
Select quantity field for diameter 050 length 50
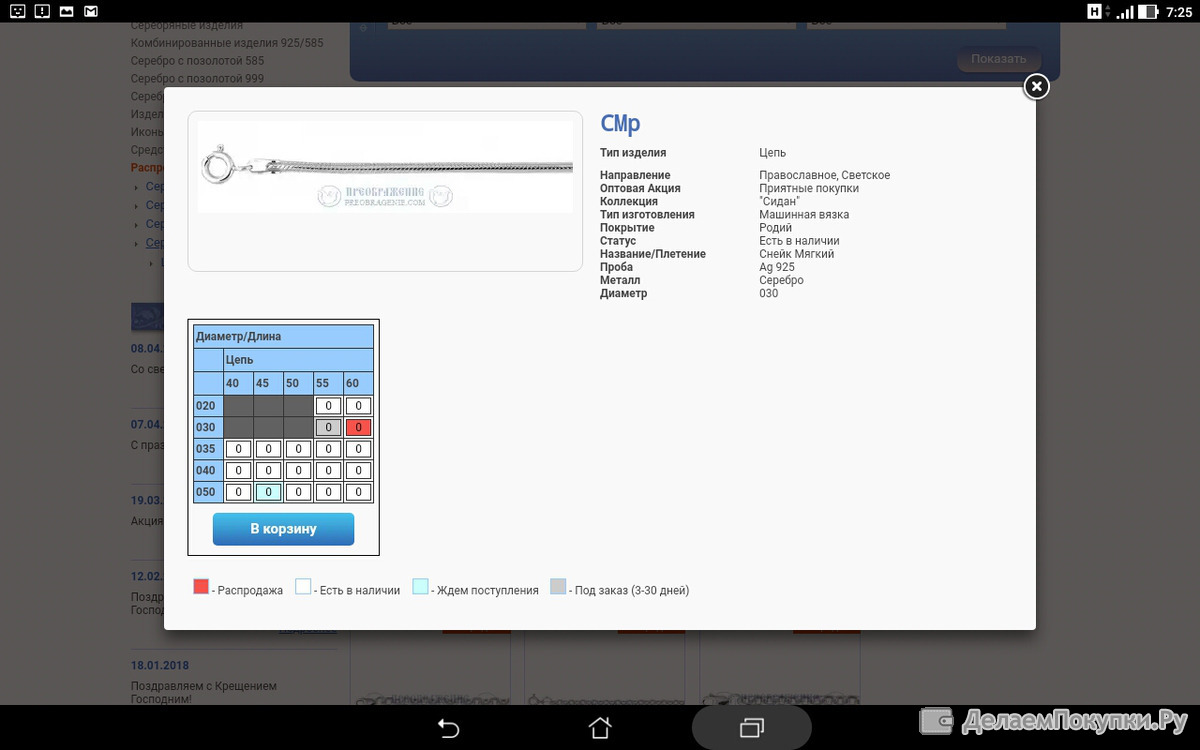coord(298,492)
